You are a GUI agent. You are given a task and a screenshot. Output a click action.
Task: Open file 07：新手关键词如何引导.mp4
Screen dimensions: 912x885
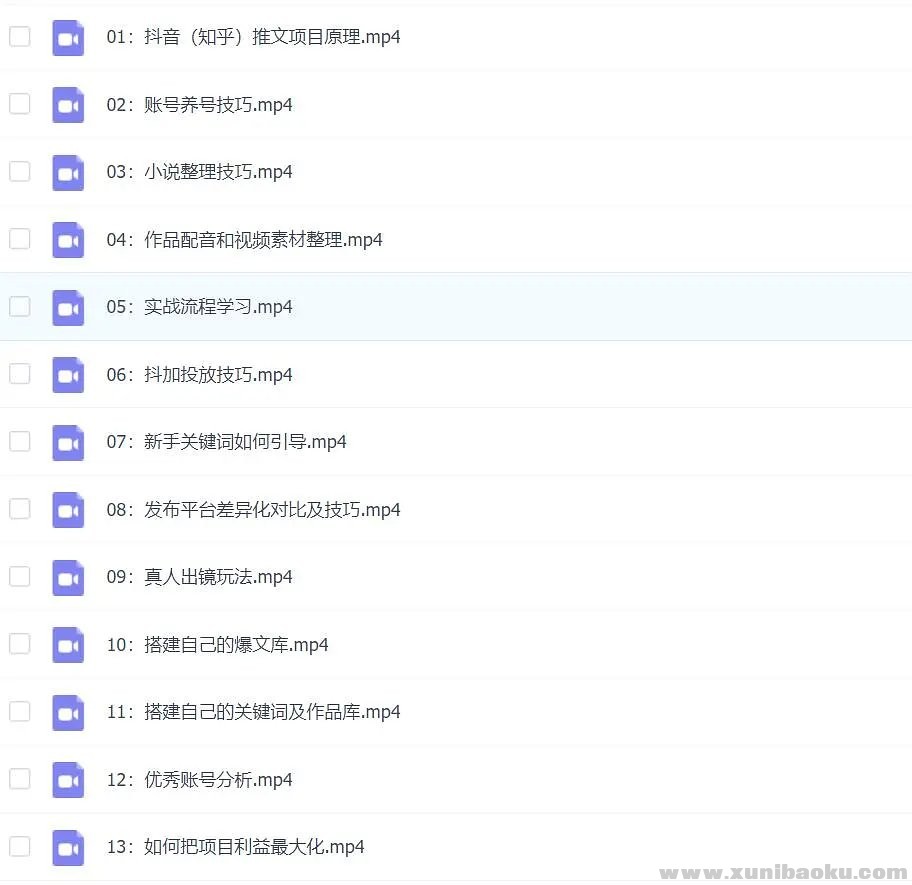tap(226, 442)
